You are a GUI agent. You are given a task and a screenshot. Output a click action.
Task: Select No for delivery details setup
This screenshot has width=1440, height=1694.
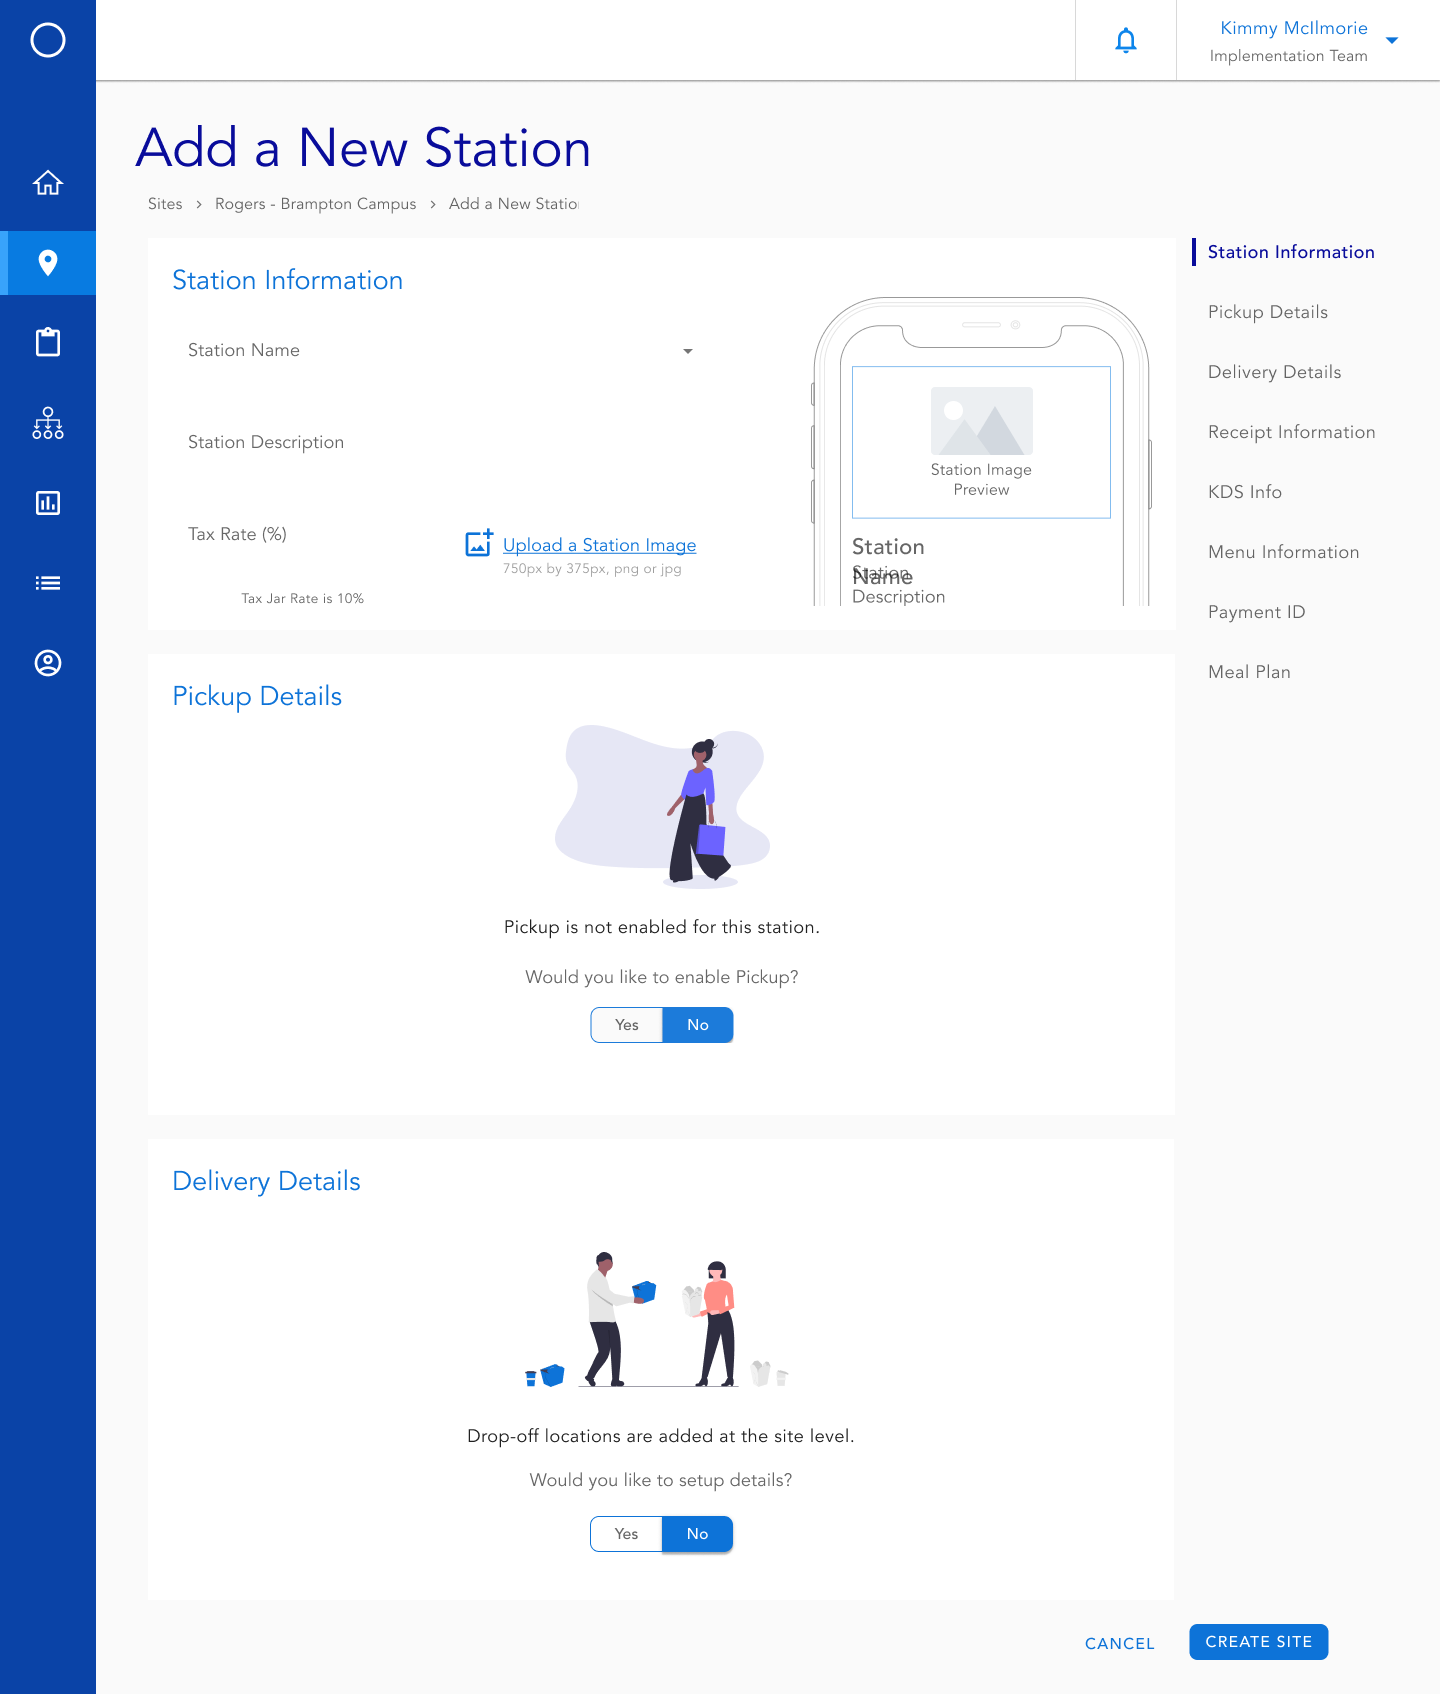tap(698, 1534)
